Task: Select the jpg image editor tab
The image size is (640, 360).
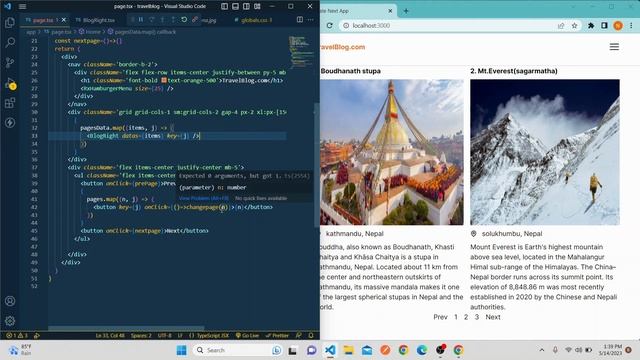Action: (x=209, y=20)
